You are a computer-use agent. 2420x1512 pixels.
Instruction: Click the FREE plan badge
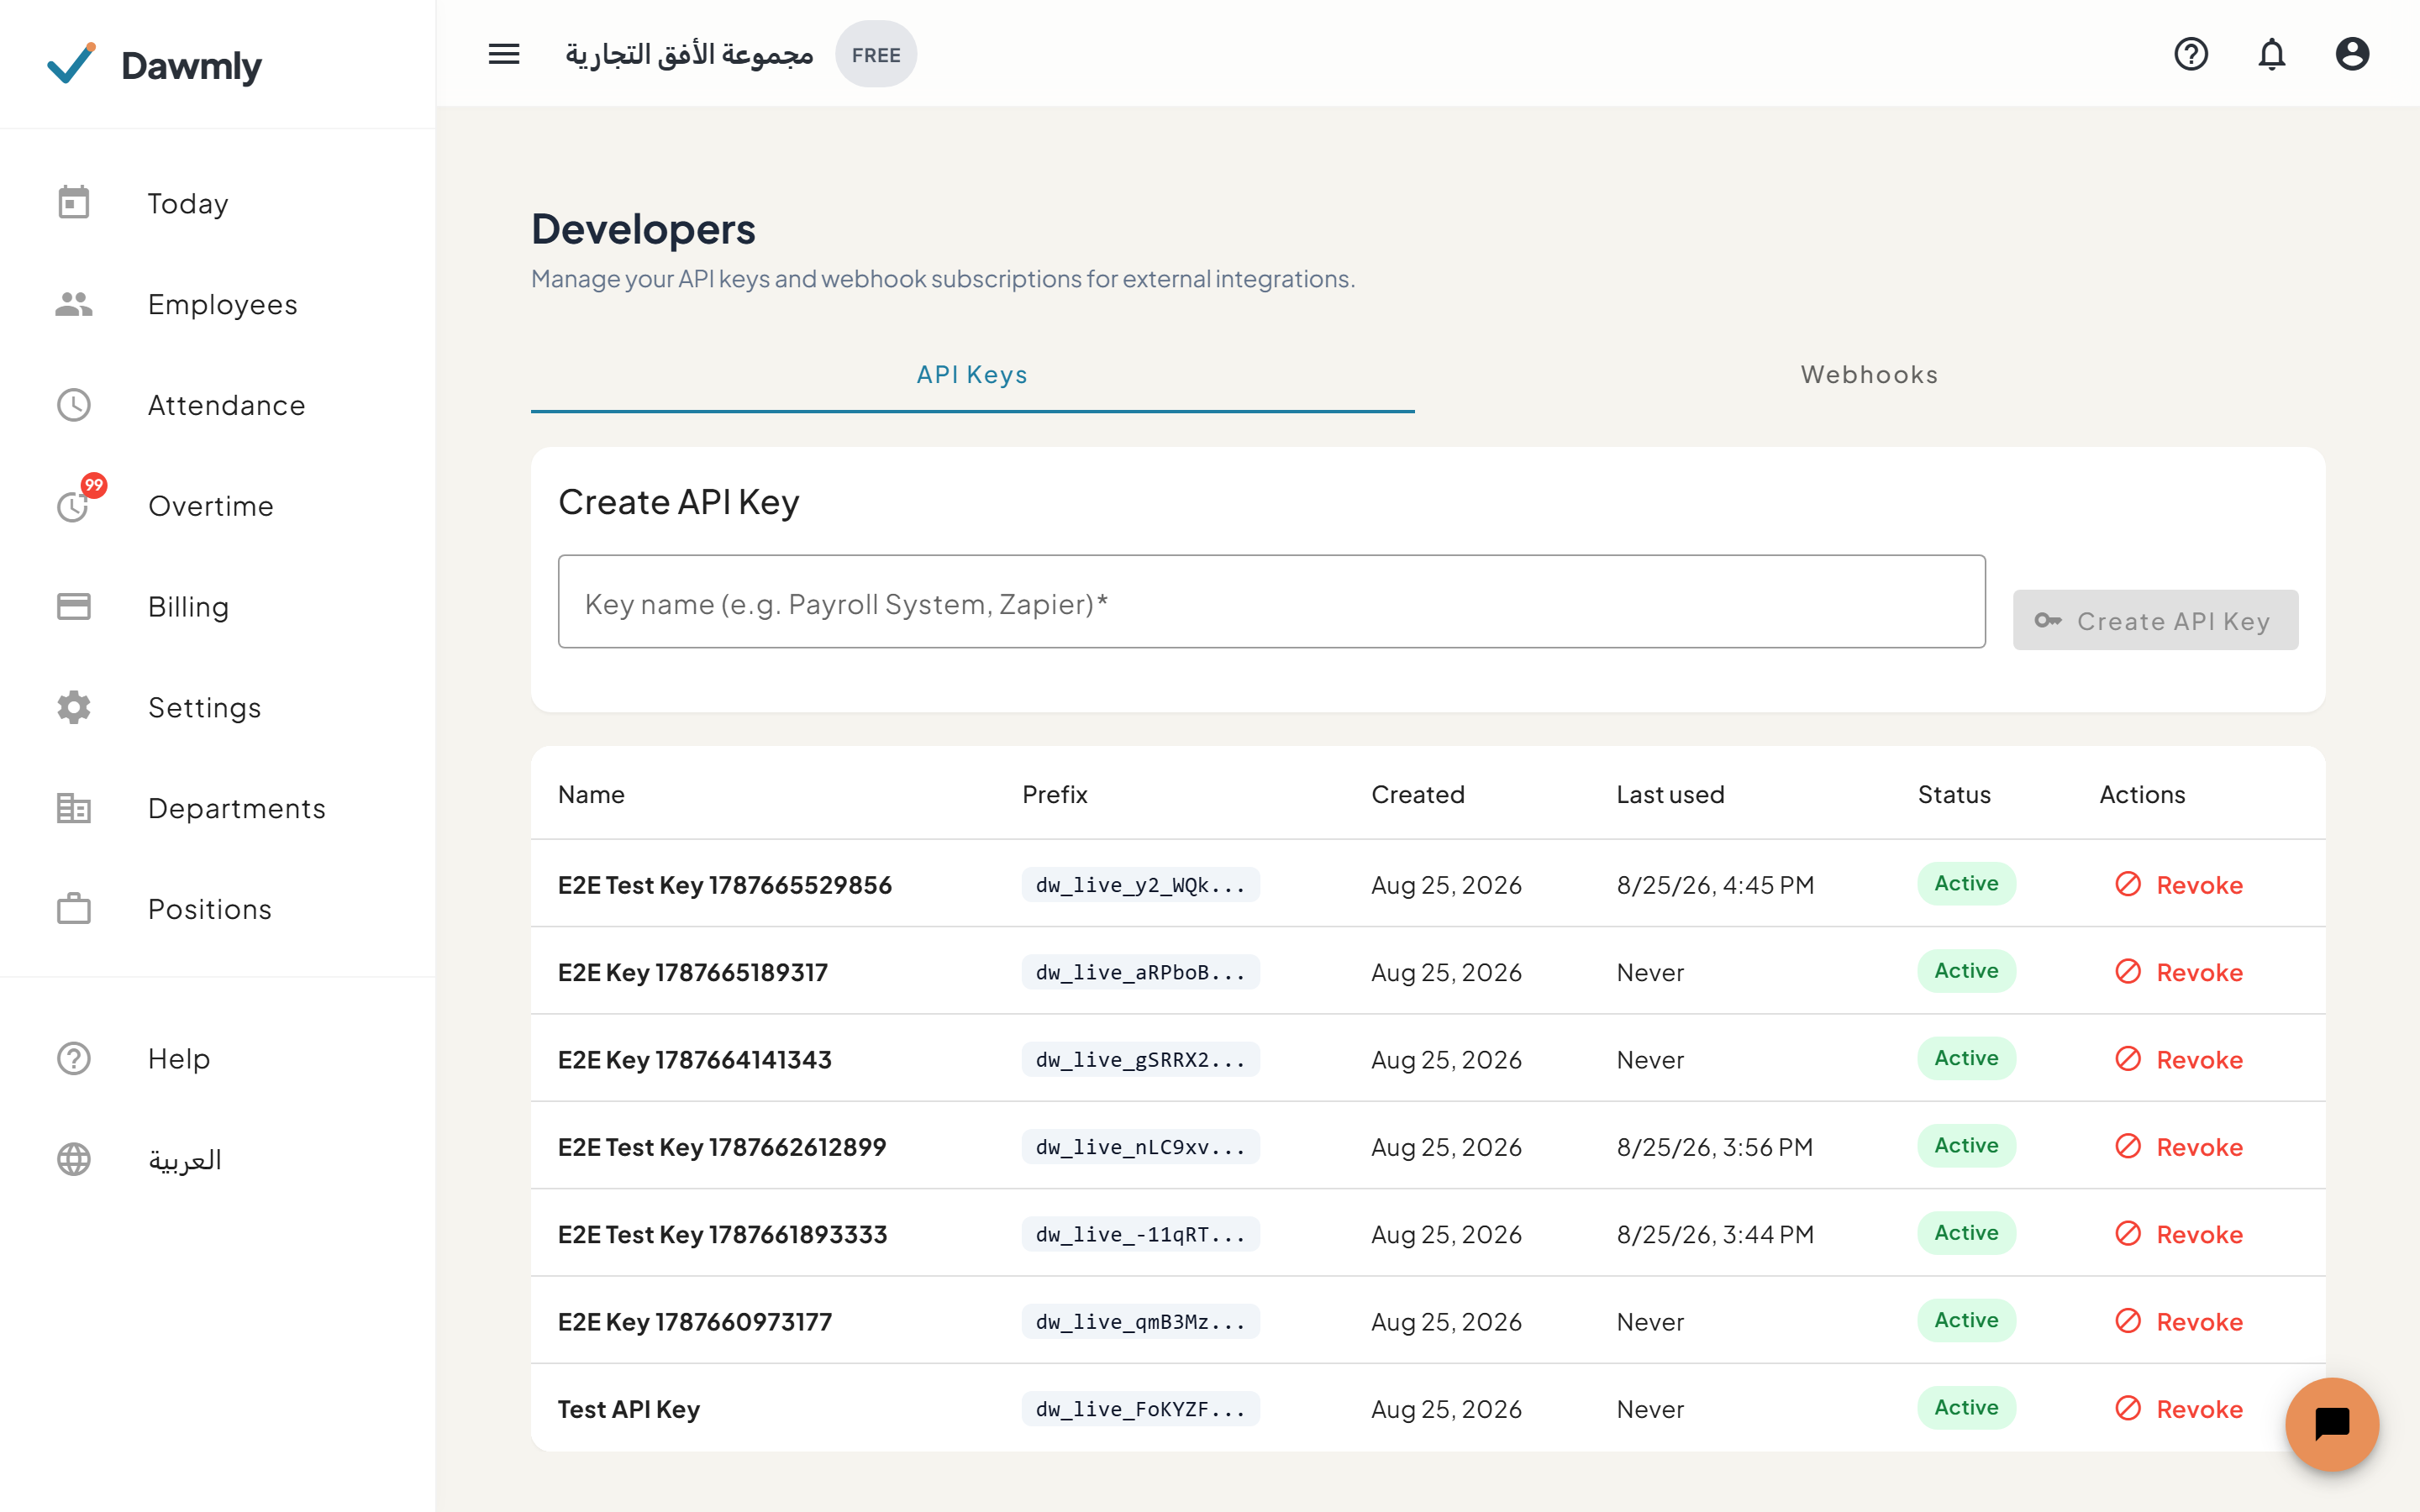(876, 55)
